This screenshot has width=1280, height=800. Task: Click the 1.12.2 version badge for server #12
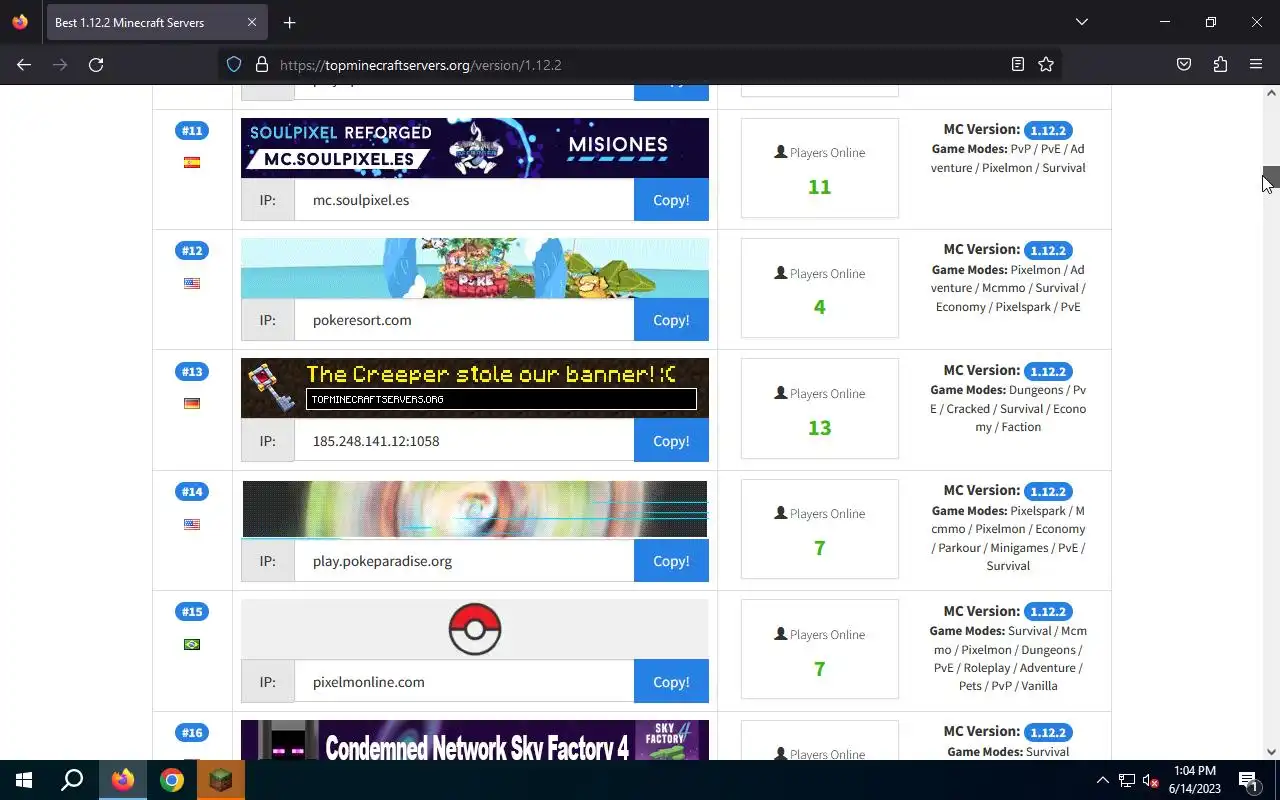click(x=1048, y=250)
